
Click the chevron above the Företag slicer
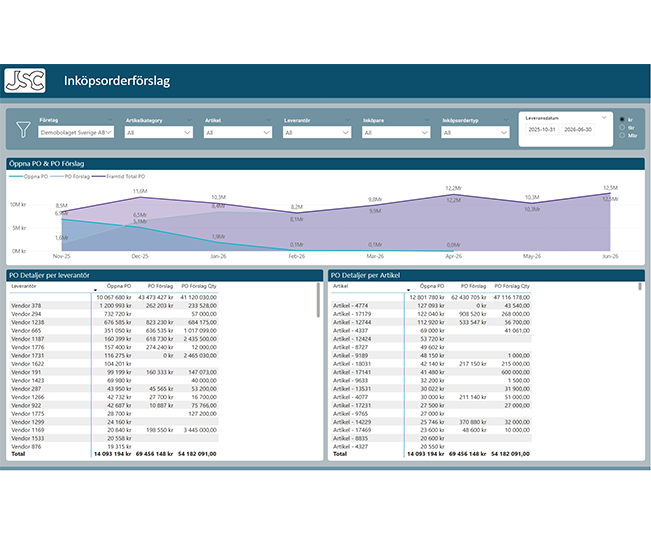click(110, 120)
